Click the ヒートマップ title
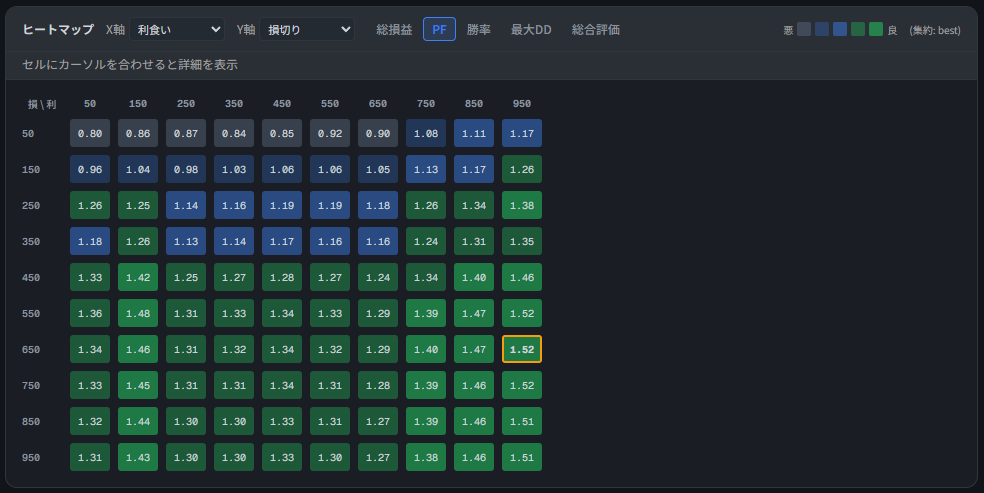Image resolution: width=984 pixels, height=493 pixels. (x=58, y=29)
